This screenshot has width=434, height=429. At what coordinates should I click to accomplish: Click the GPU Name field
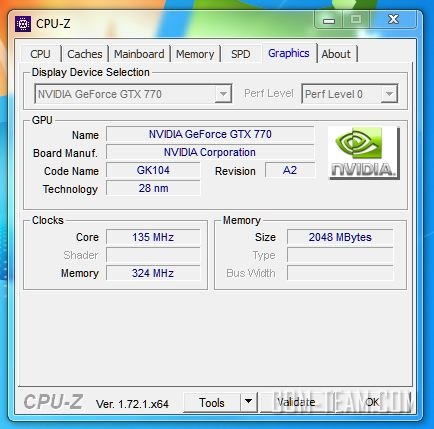(x=210, y=134)
